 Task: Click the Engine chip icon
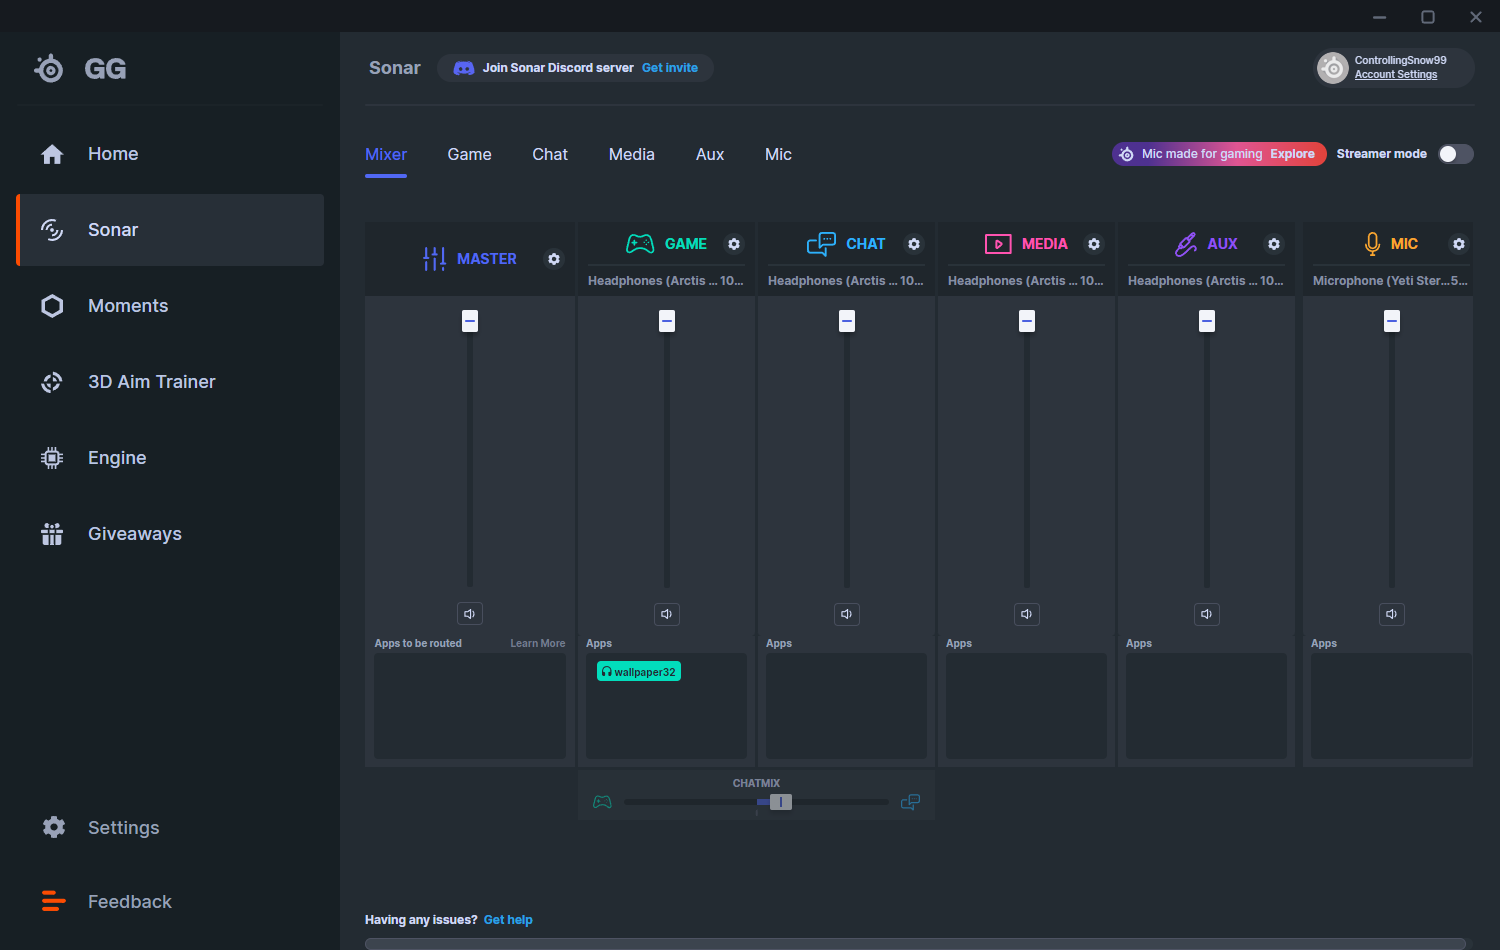[x=52, y=458]
